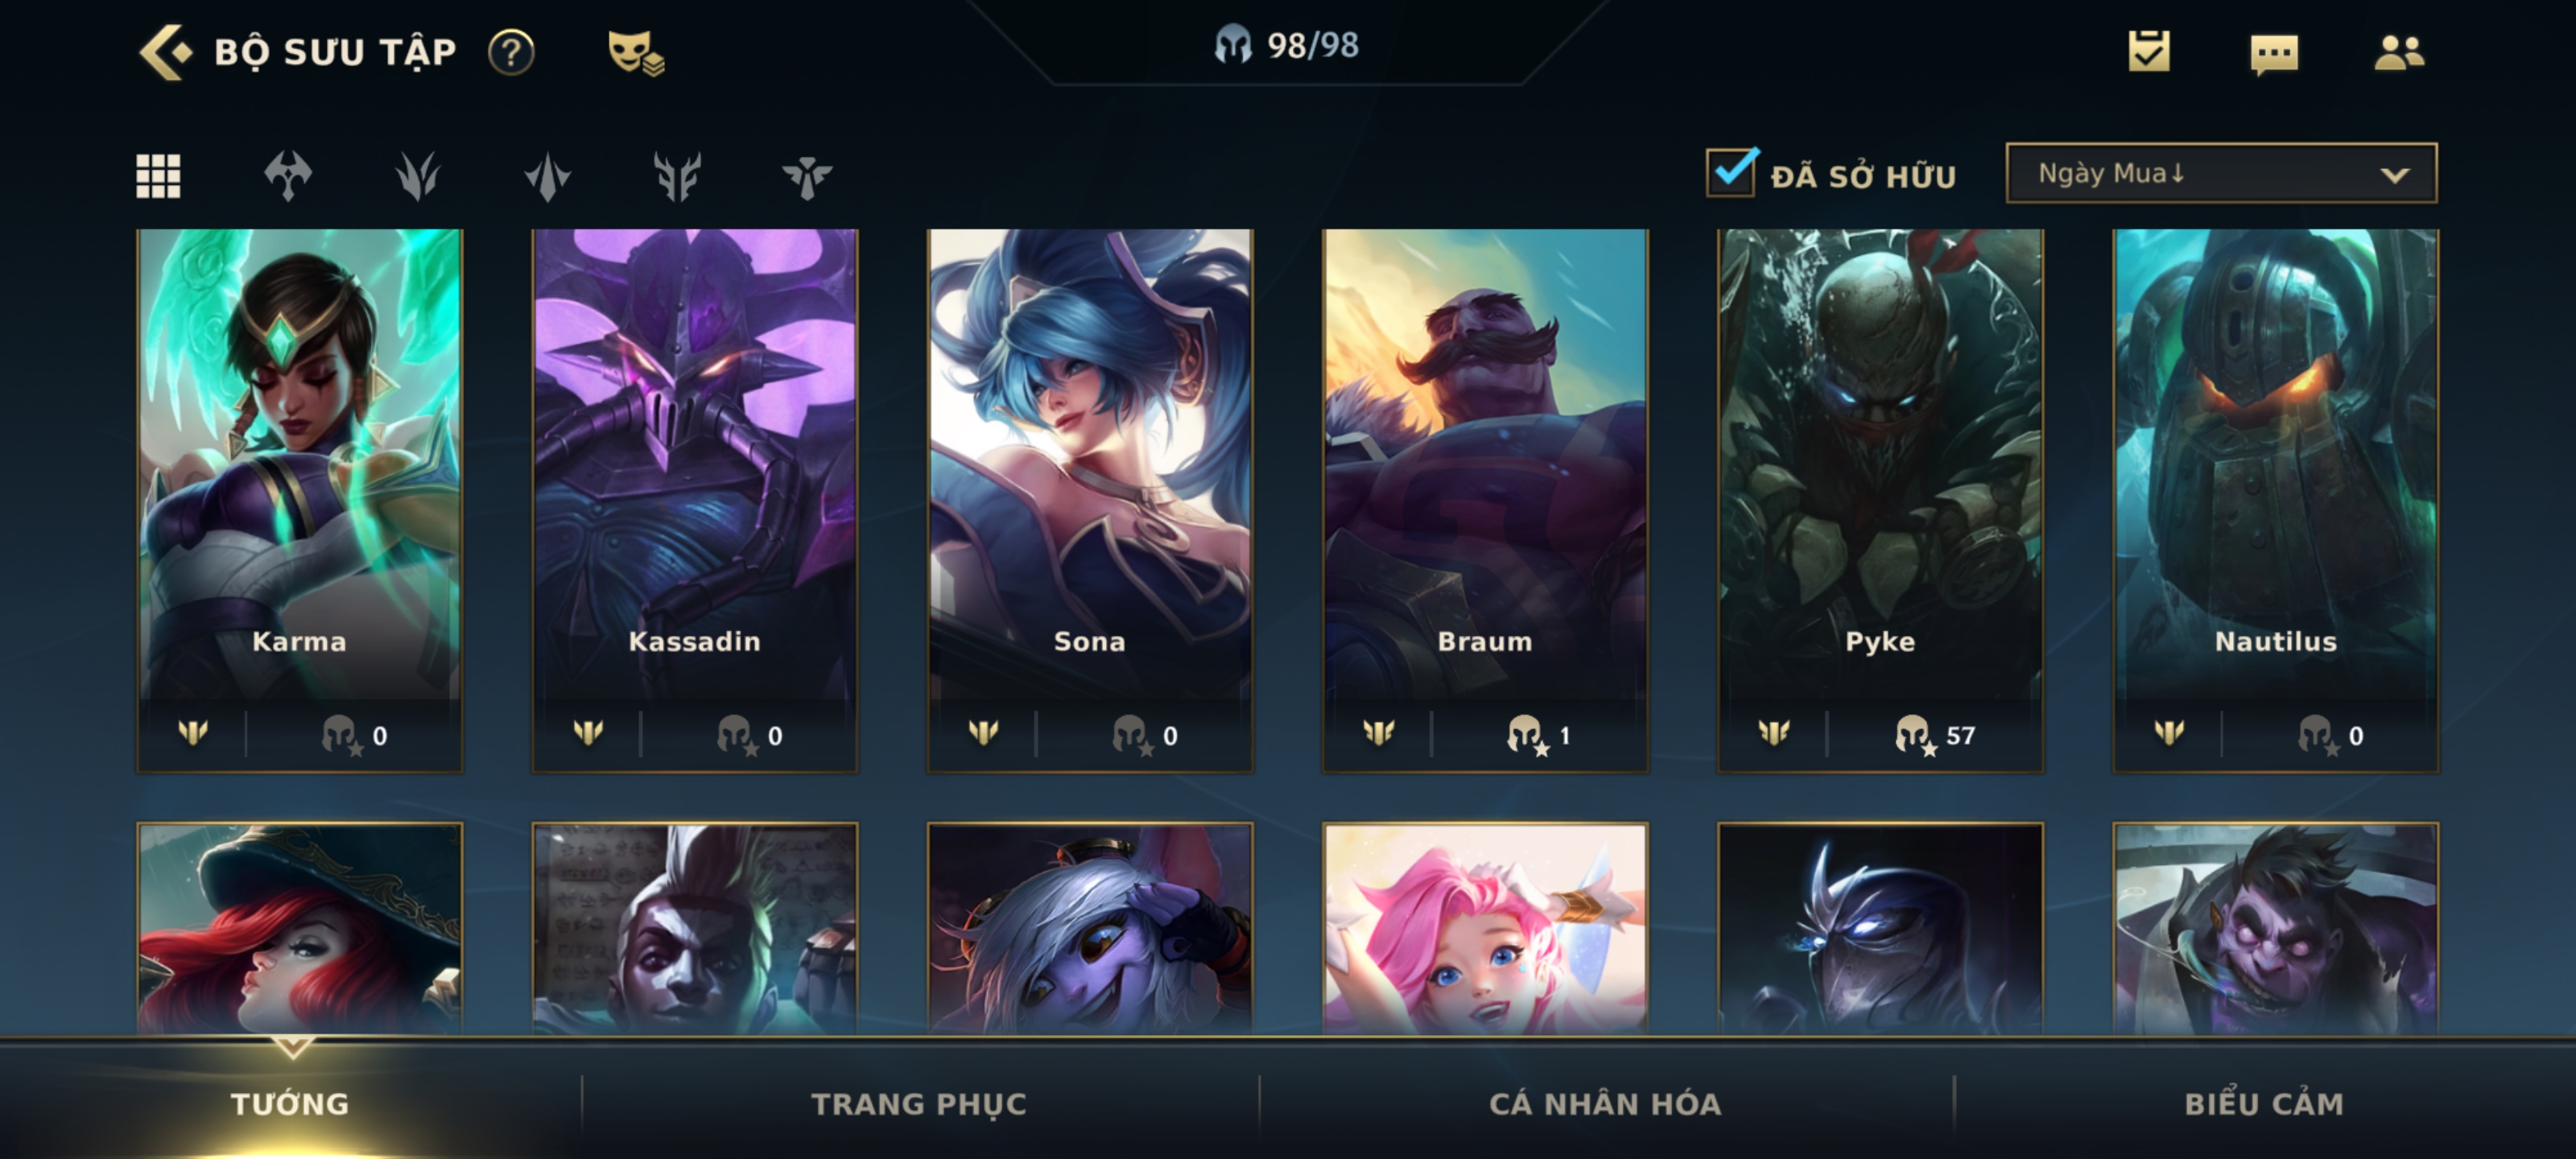The image size is (2576, 1159).
Task: Open the Karma champion card
Action: tap(299, 500)
